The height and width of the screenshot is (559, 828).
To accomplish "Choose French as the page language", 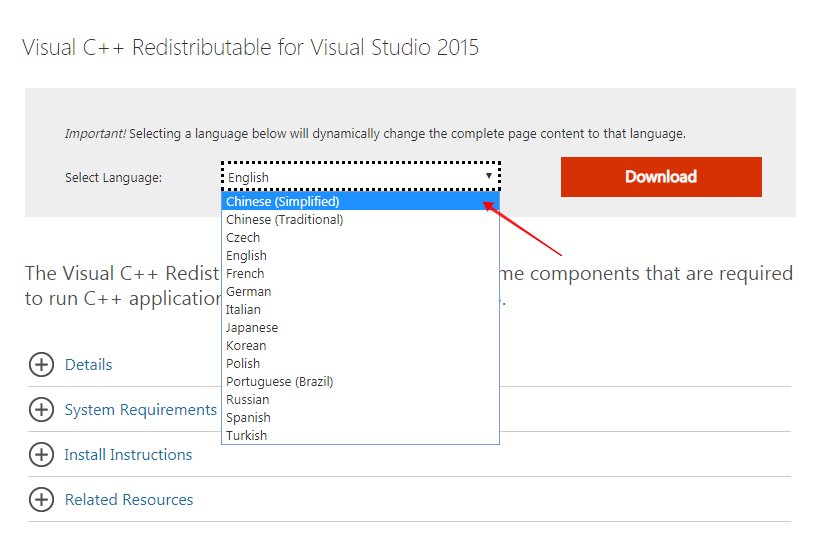I will 245,274.
